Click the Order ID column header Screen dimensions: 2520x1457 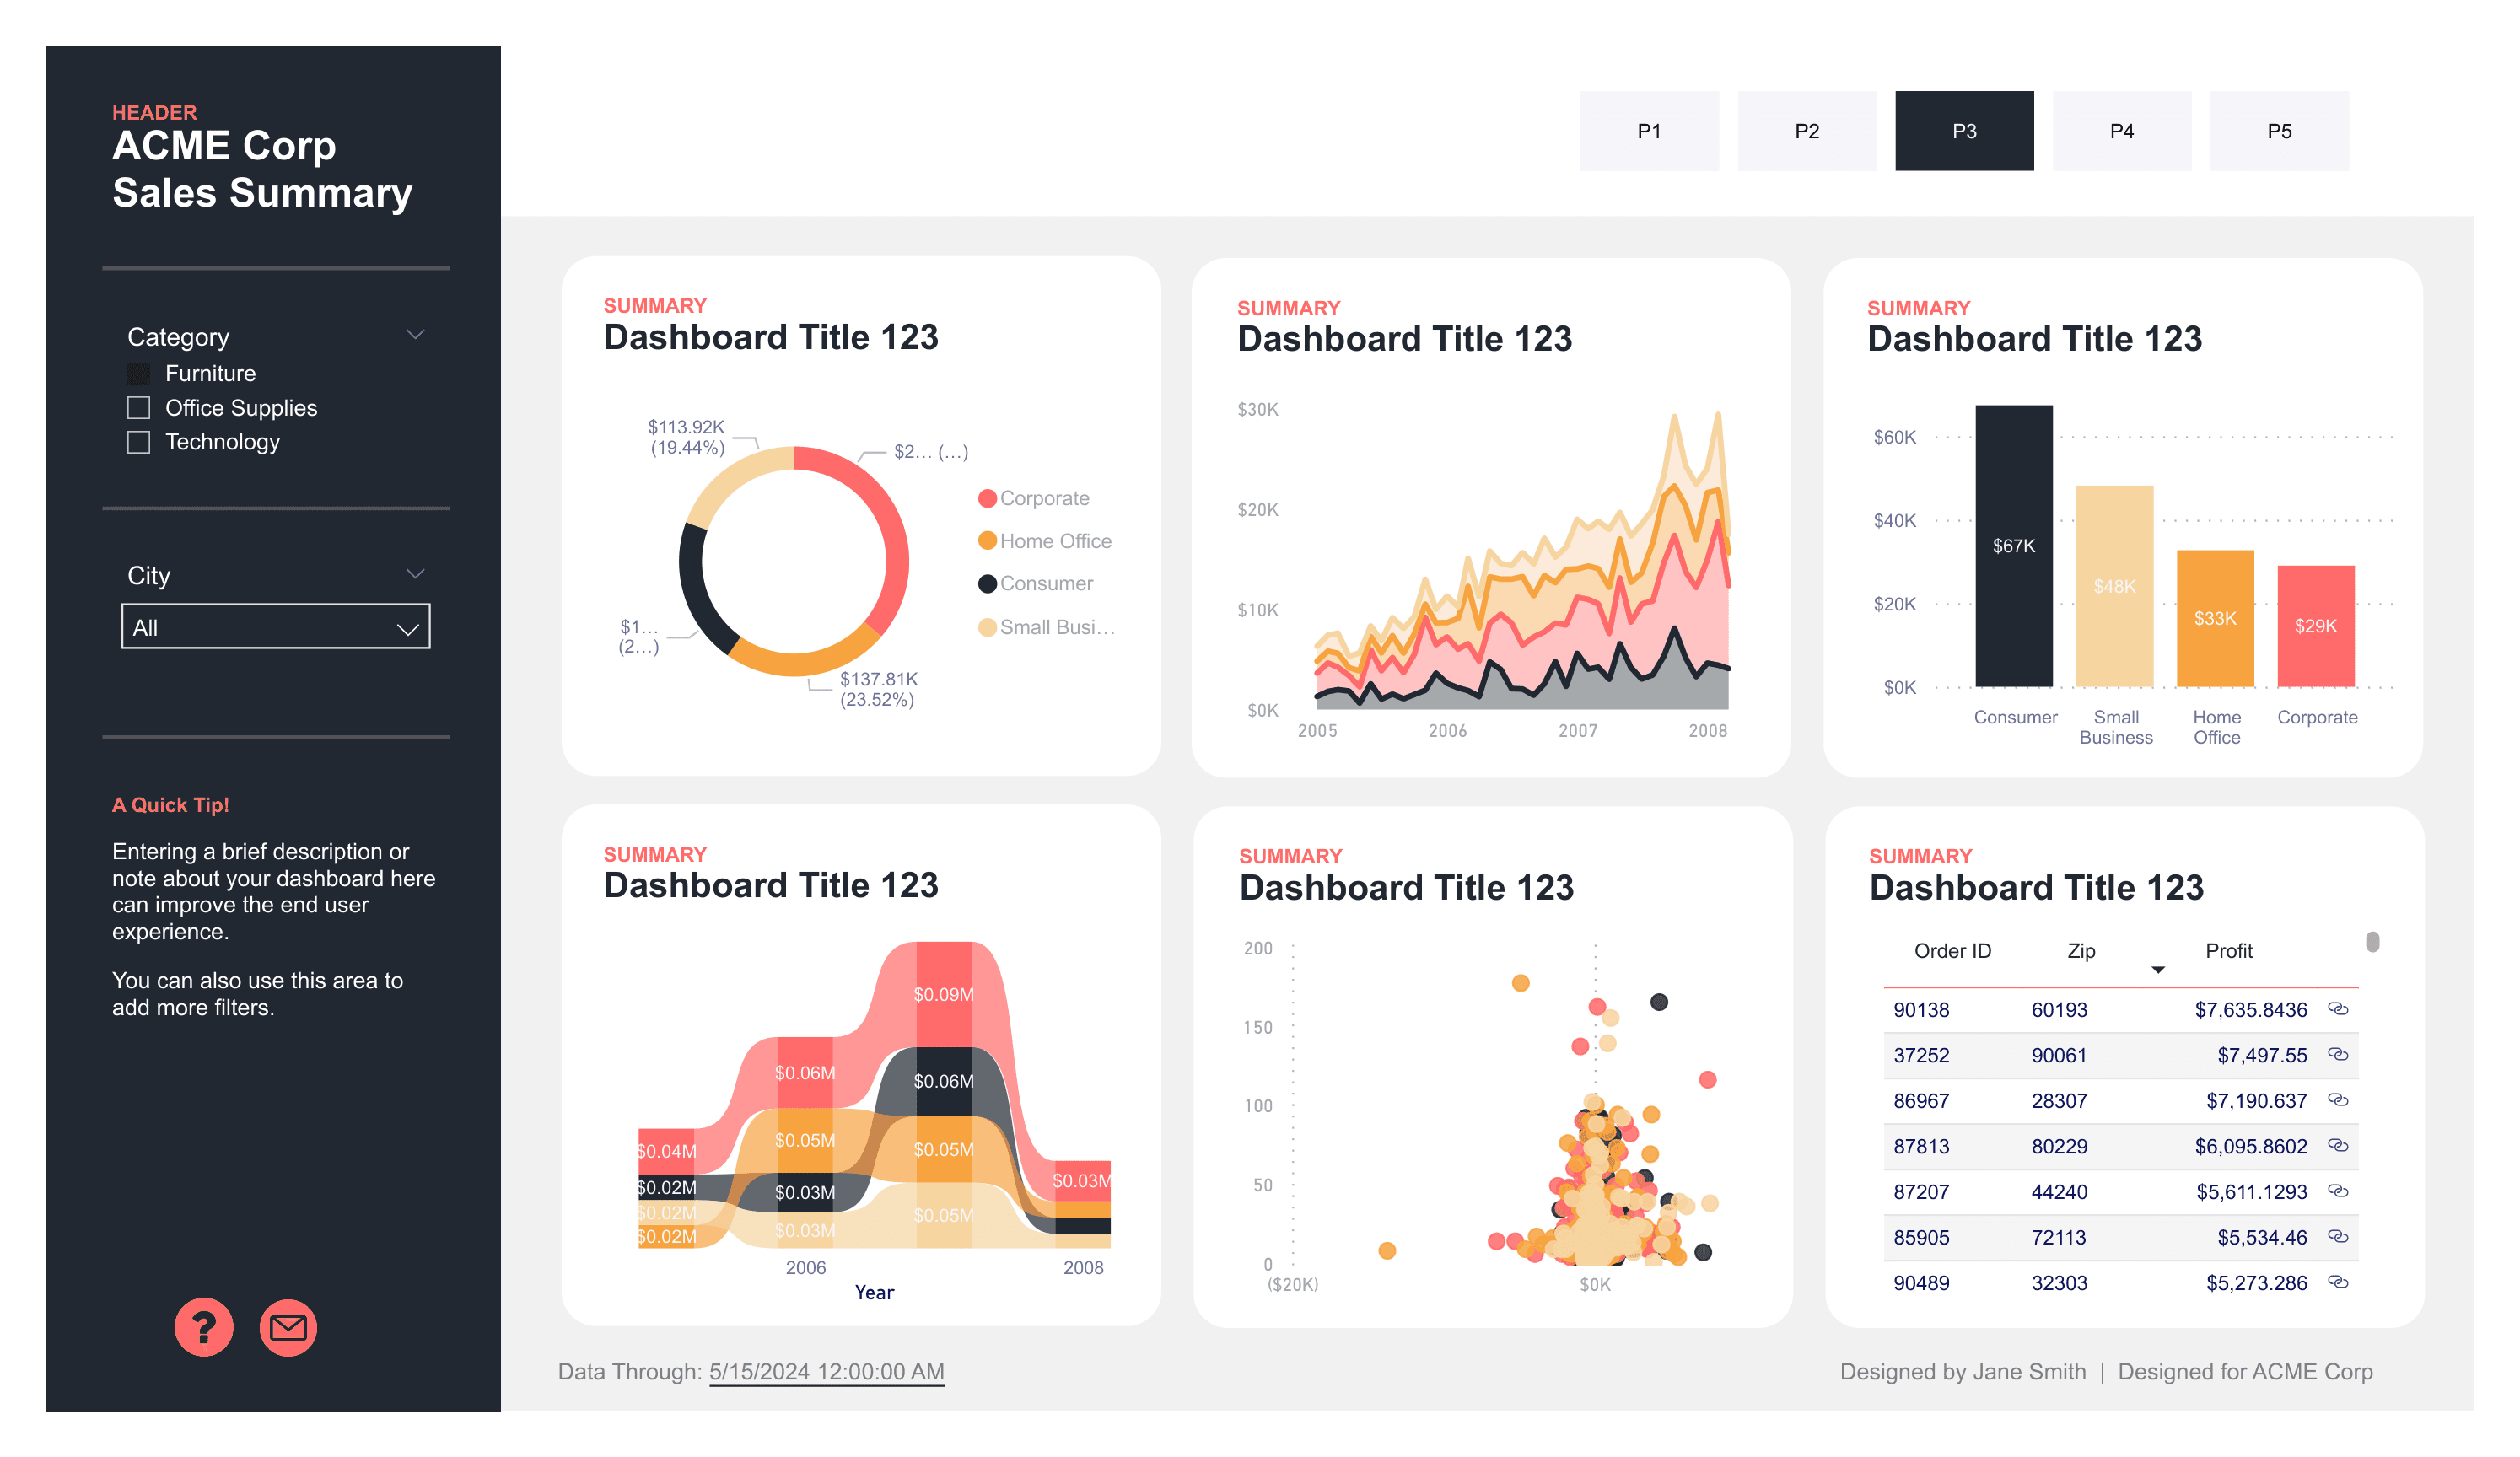coord(1952,951)
